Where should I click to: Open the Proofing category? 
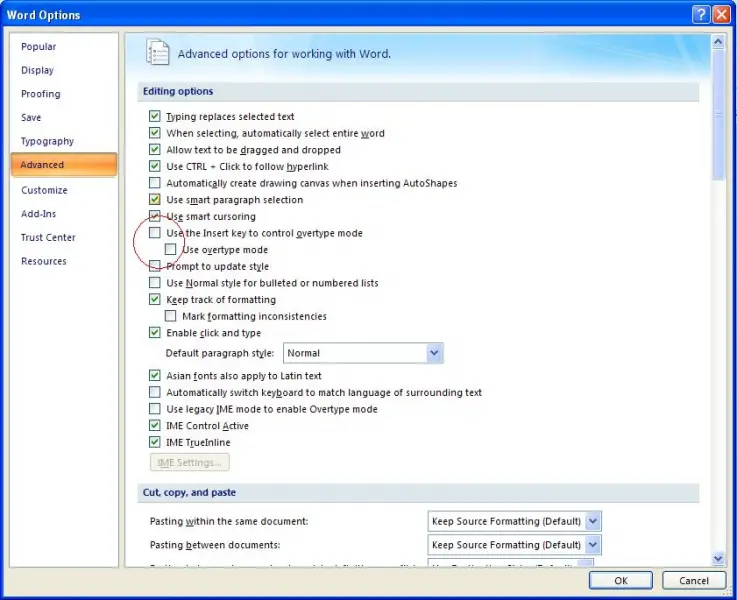pos(40,94)
